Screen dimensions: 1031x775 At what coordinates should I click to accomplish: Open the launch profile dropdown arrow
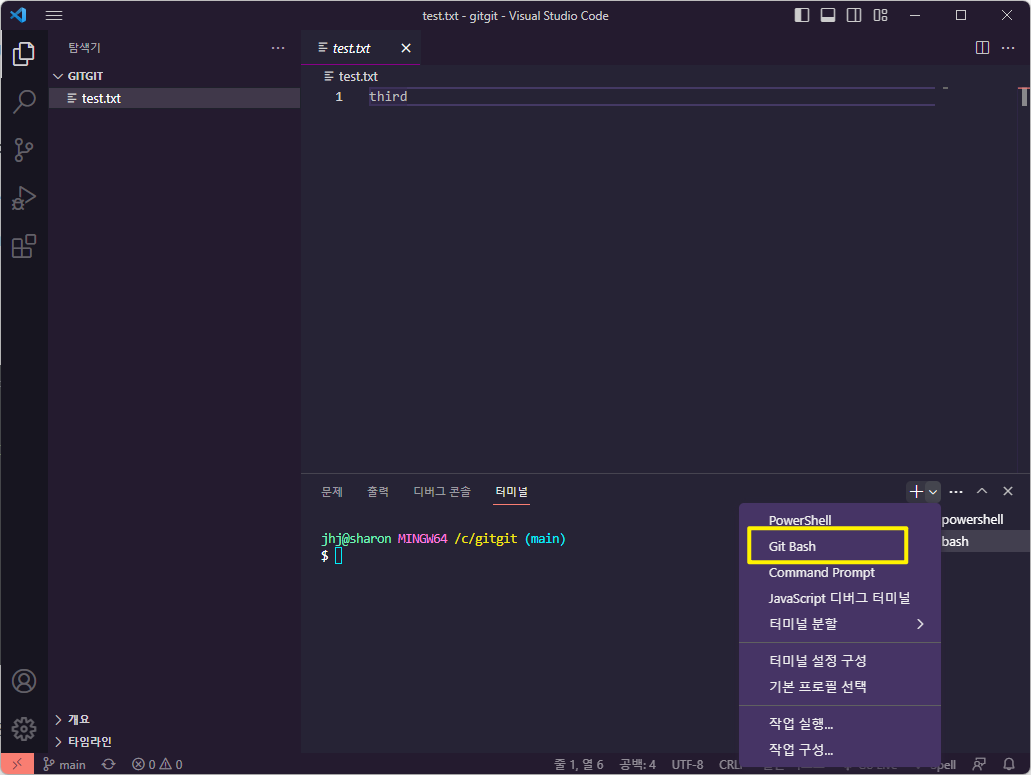point(933,492)
